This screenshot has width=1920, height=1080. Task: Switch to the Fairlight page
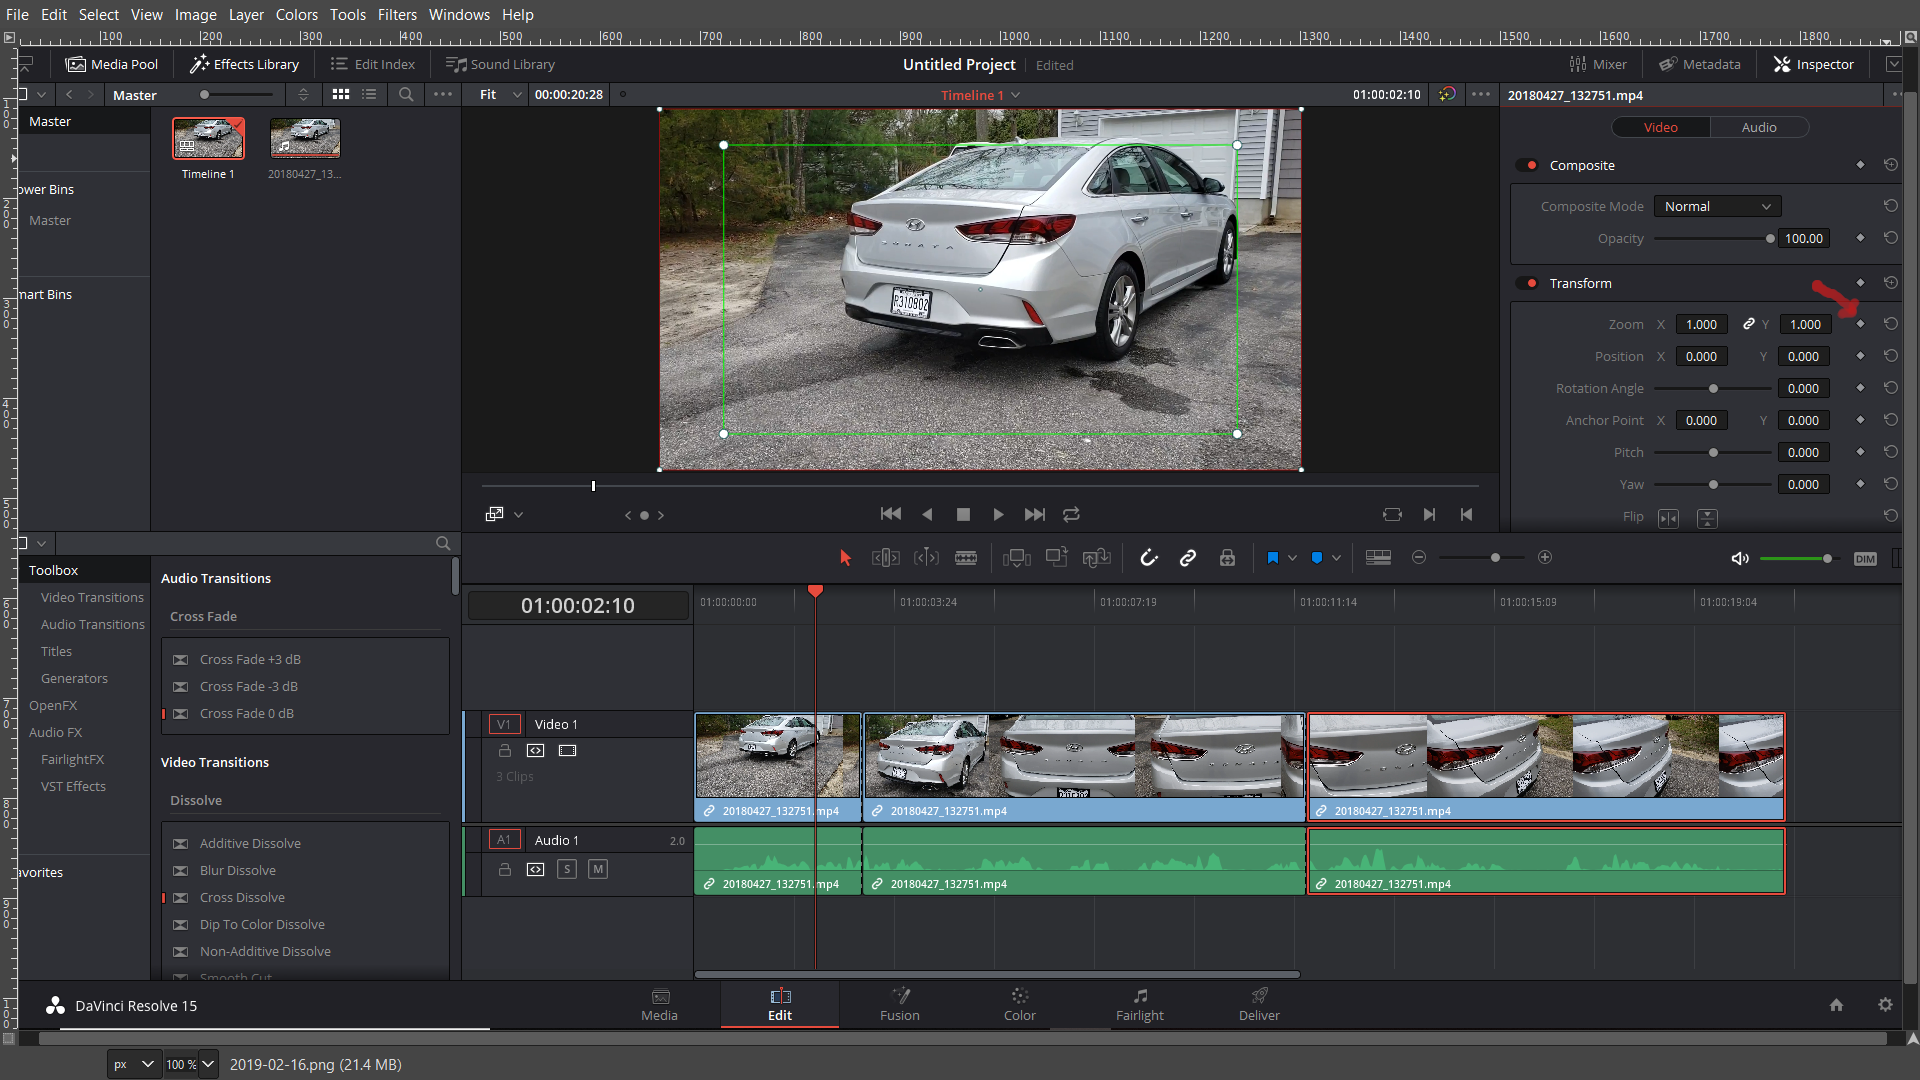(x=1140, y=1004)
